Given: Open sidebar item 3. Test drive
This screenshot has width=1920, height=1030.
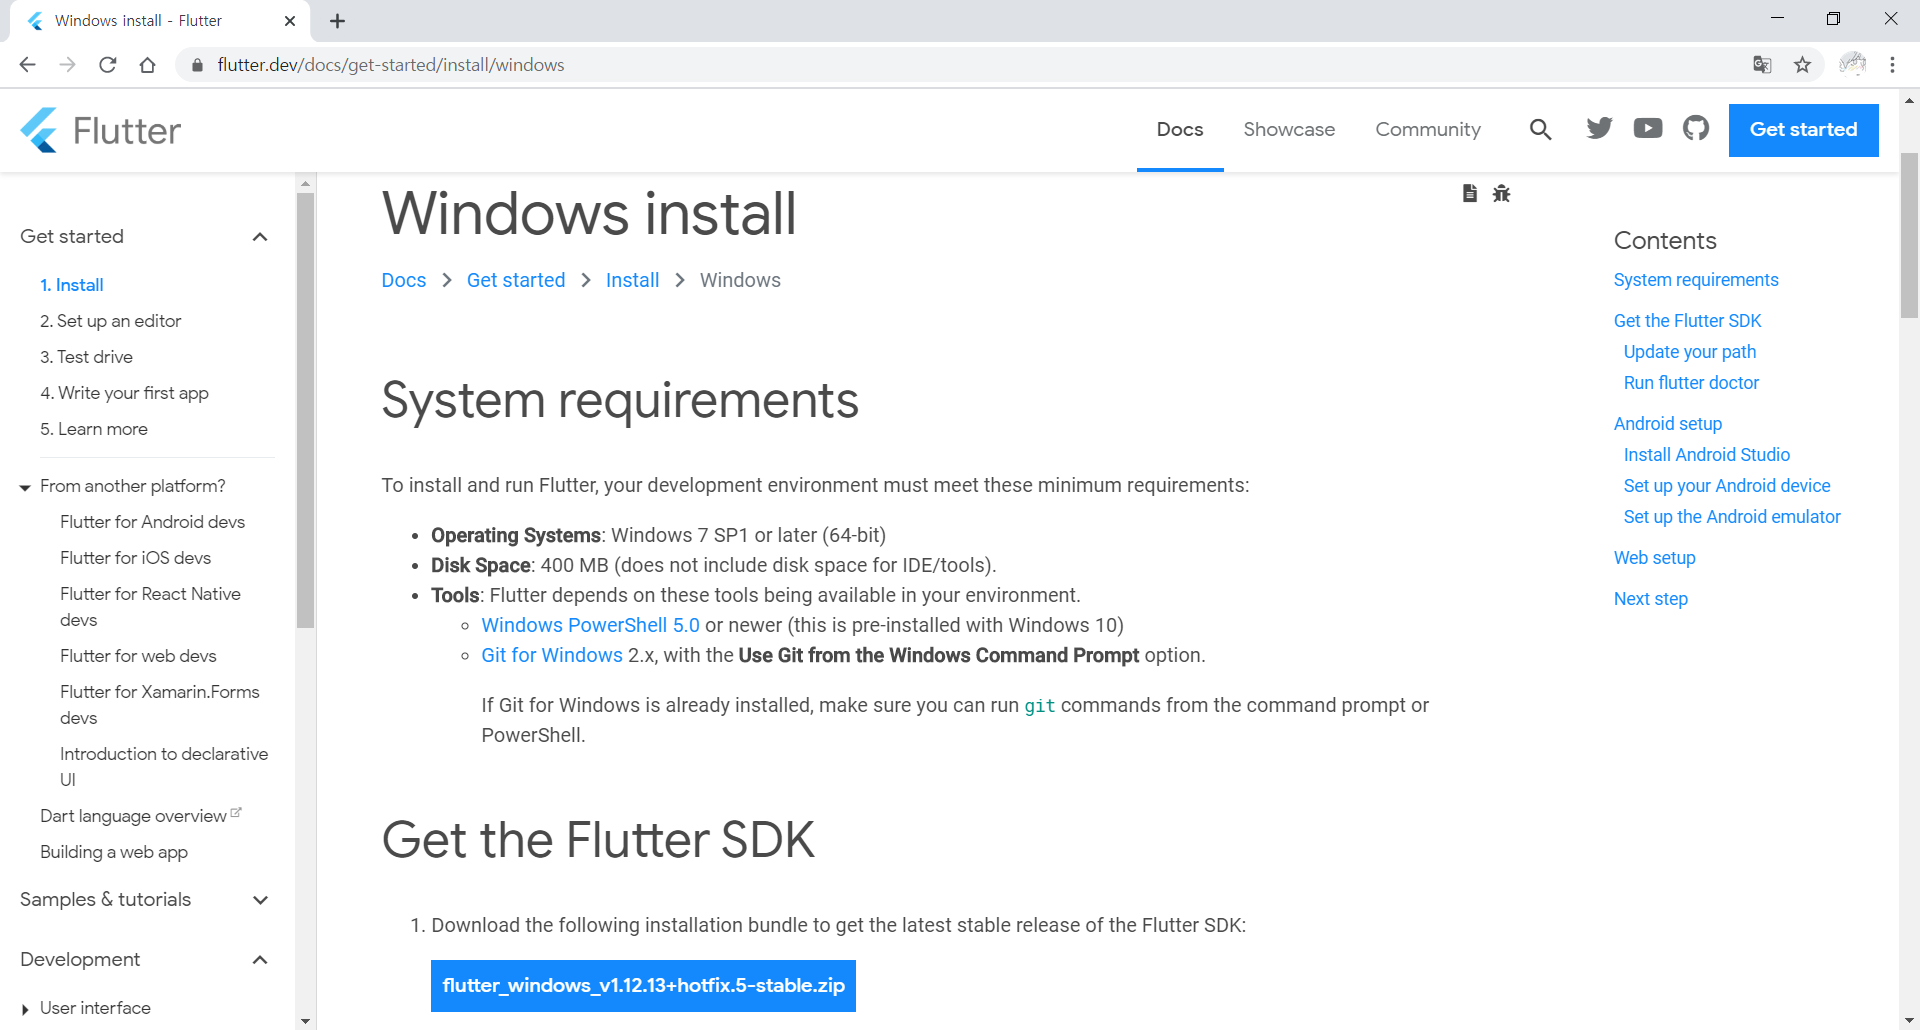Looking at the screenshot, I should point(86,357).
